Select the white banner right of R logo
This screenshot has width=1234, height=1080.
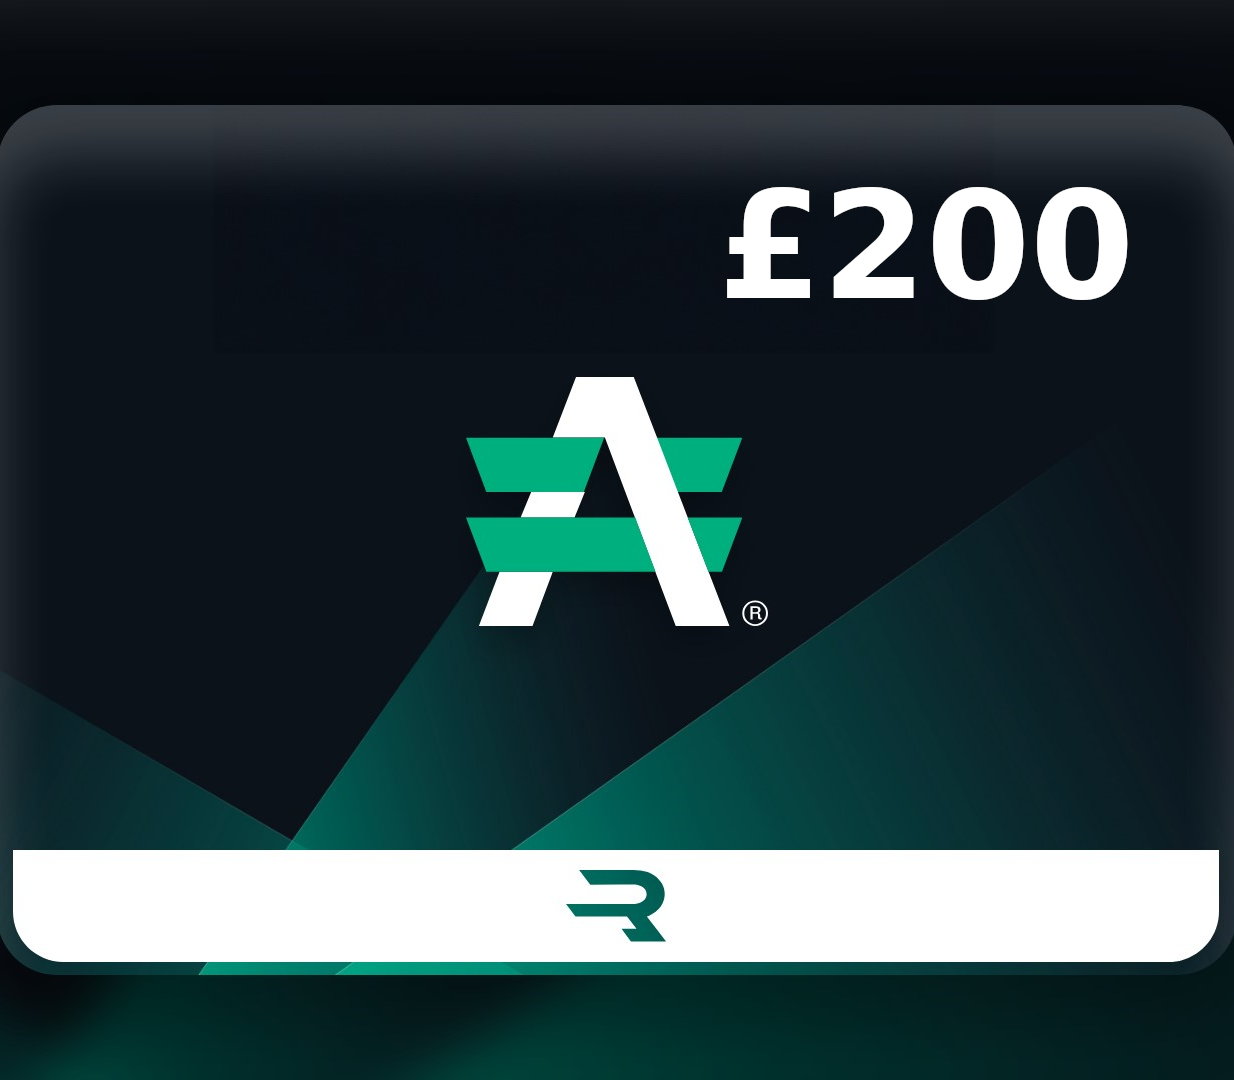click(x=942, y=906)
